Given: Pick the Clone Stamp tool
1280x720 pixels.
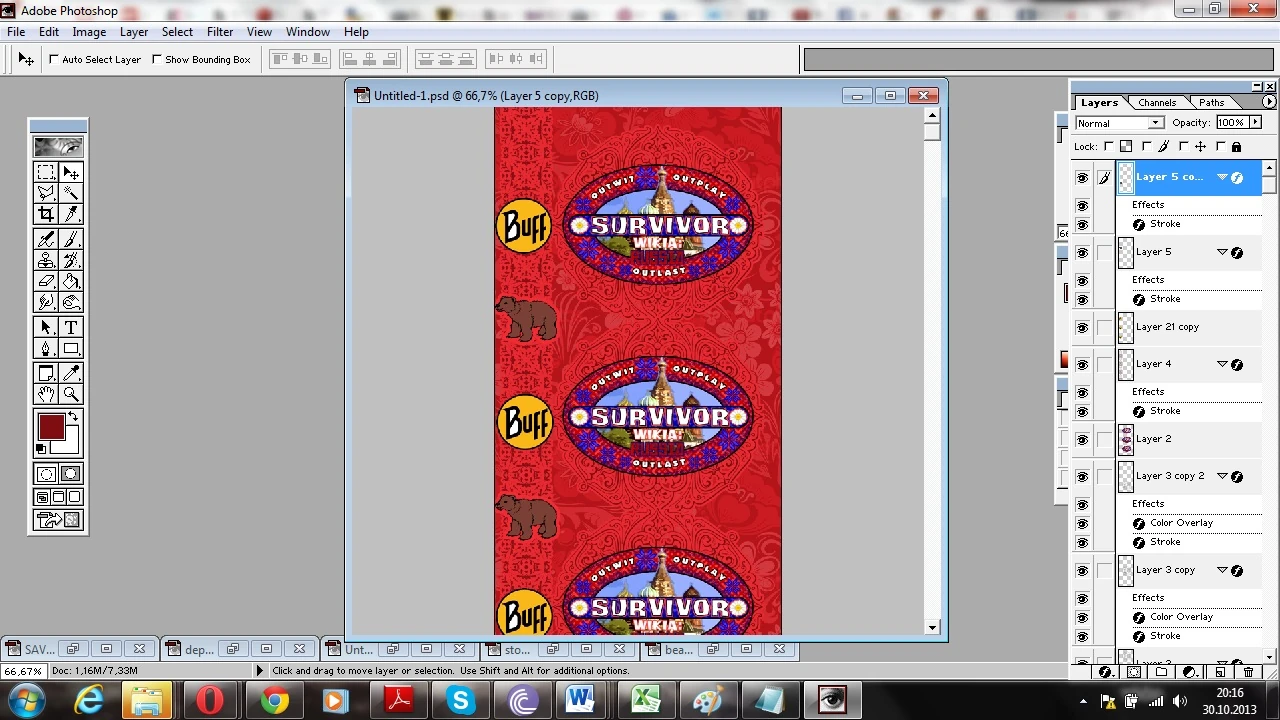Looking at the screenshot, I should coord(46,260).
